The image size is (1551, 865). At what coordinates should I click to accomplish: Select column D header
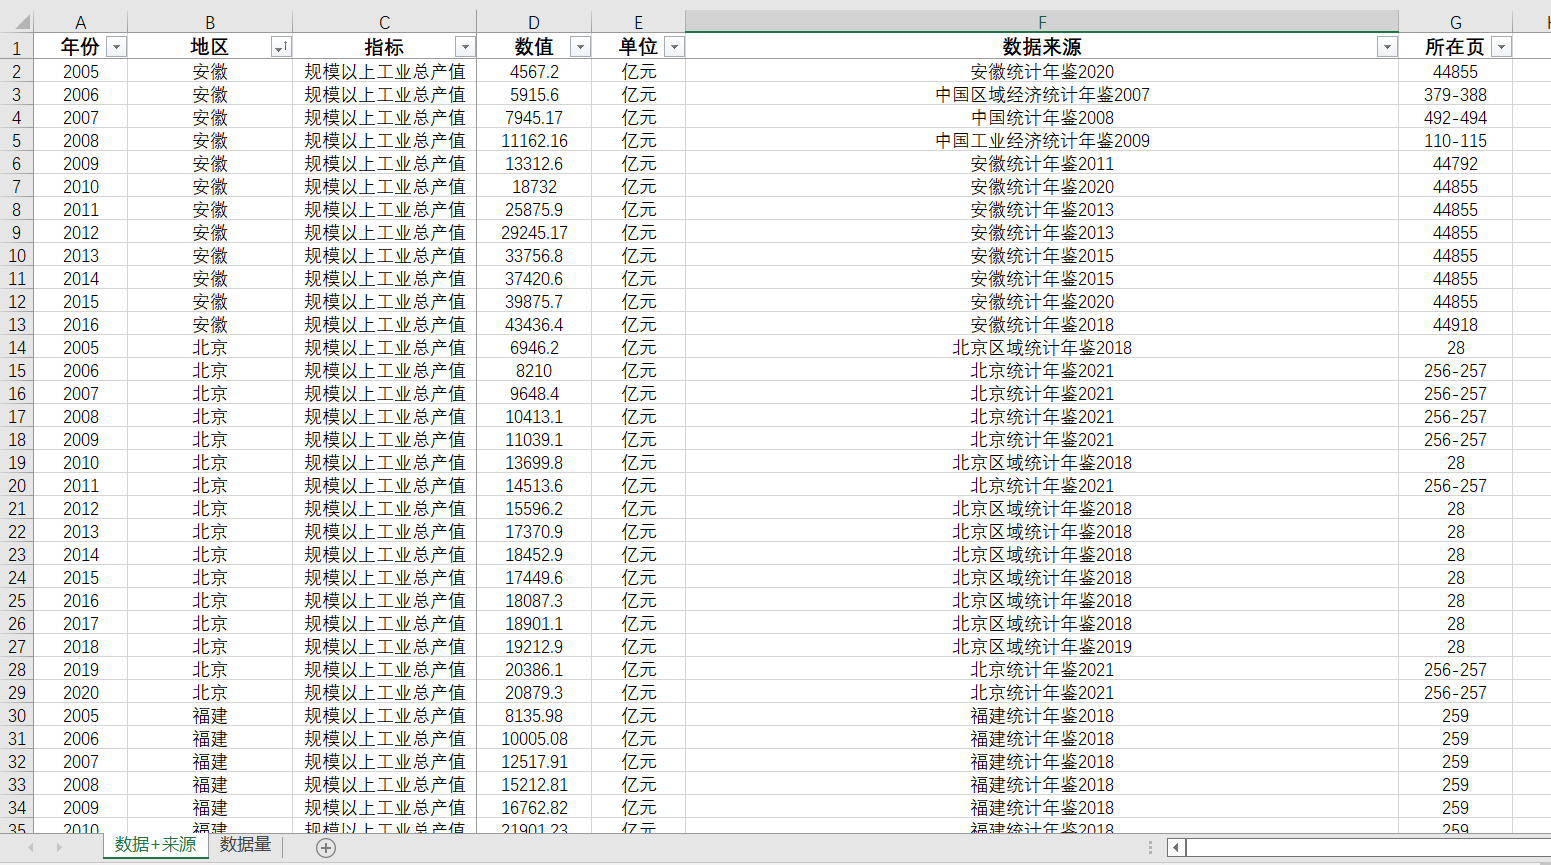tap(534, 22)
